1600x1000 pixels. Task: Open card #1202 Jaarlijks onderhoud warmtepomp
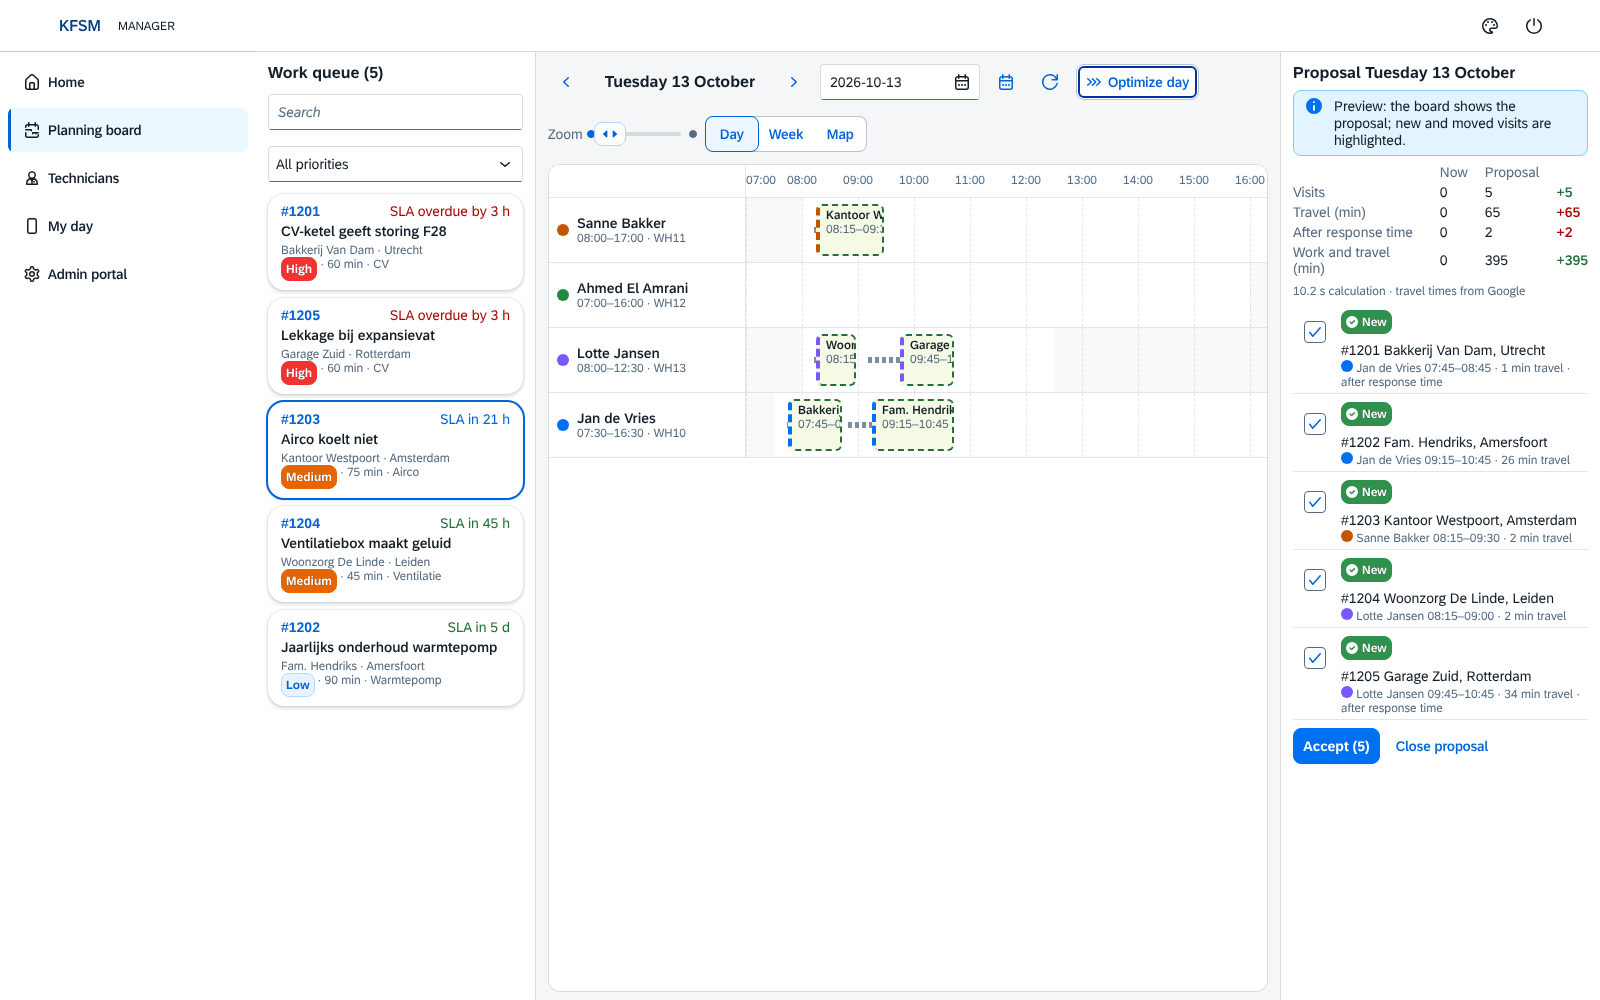click(x=395, y=658)
